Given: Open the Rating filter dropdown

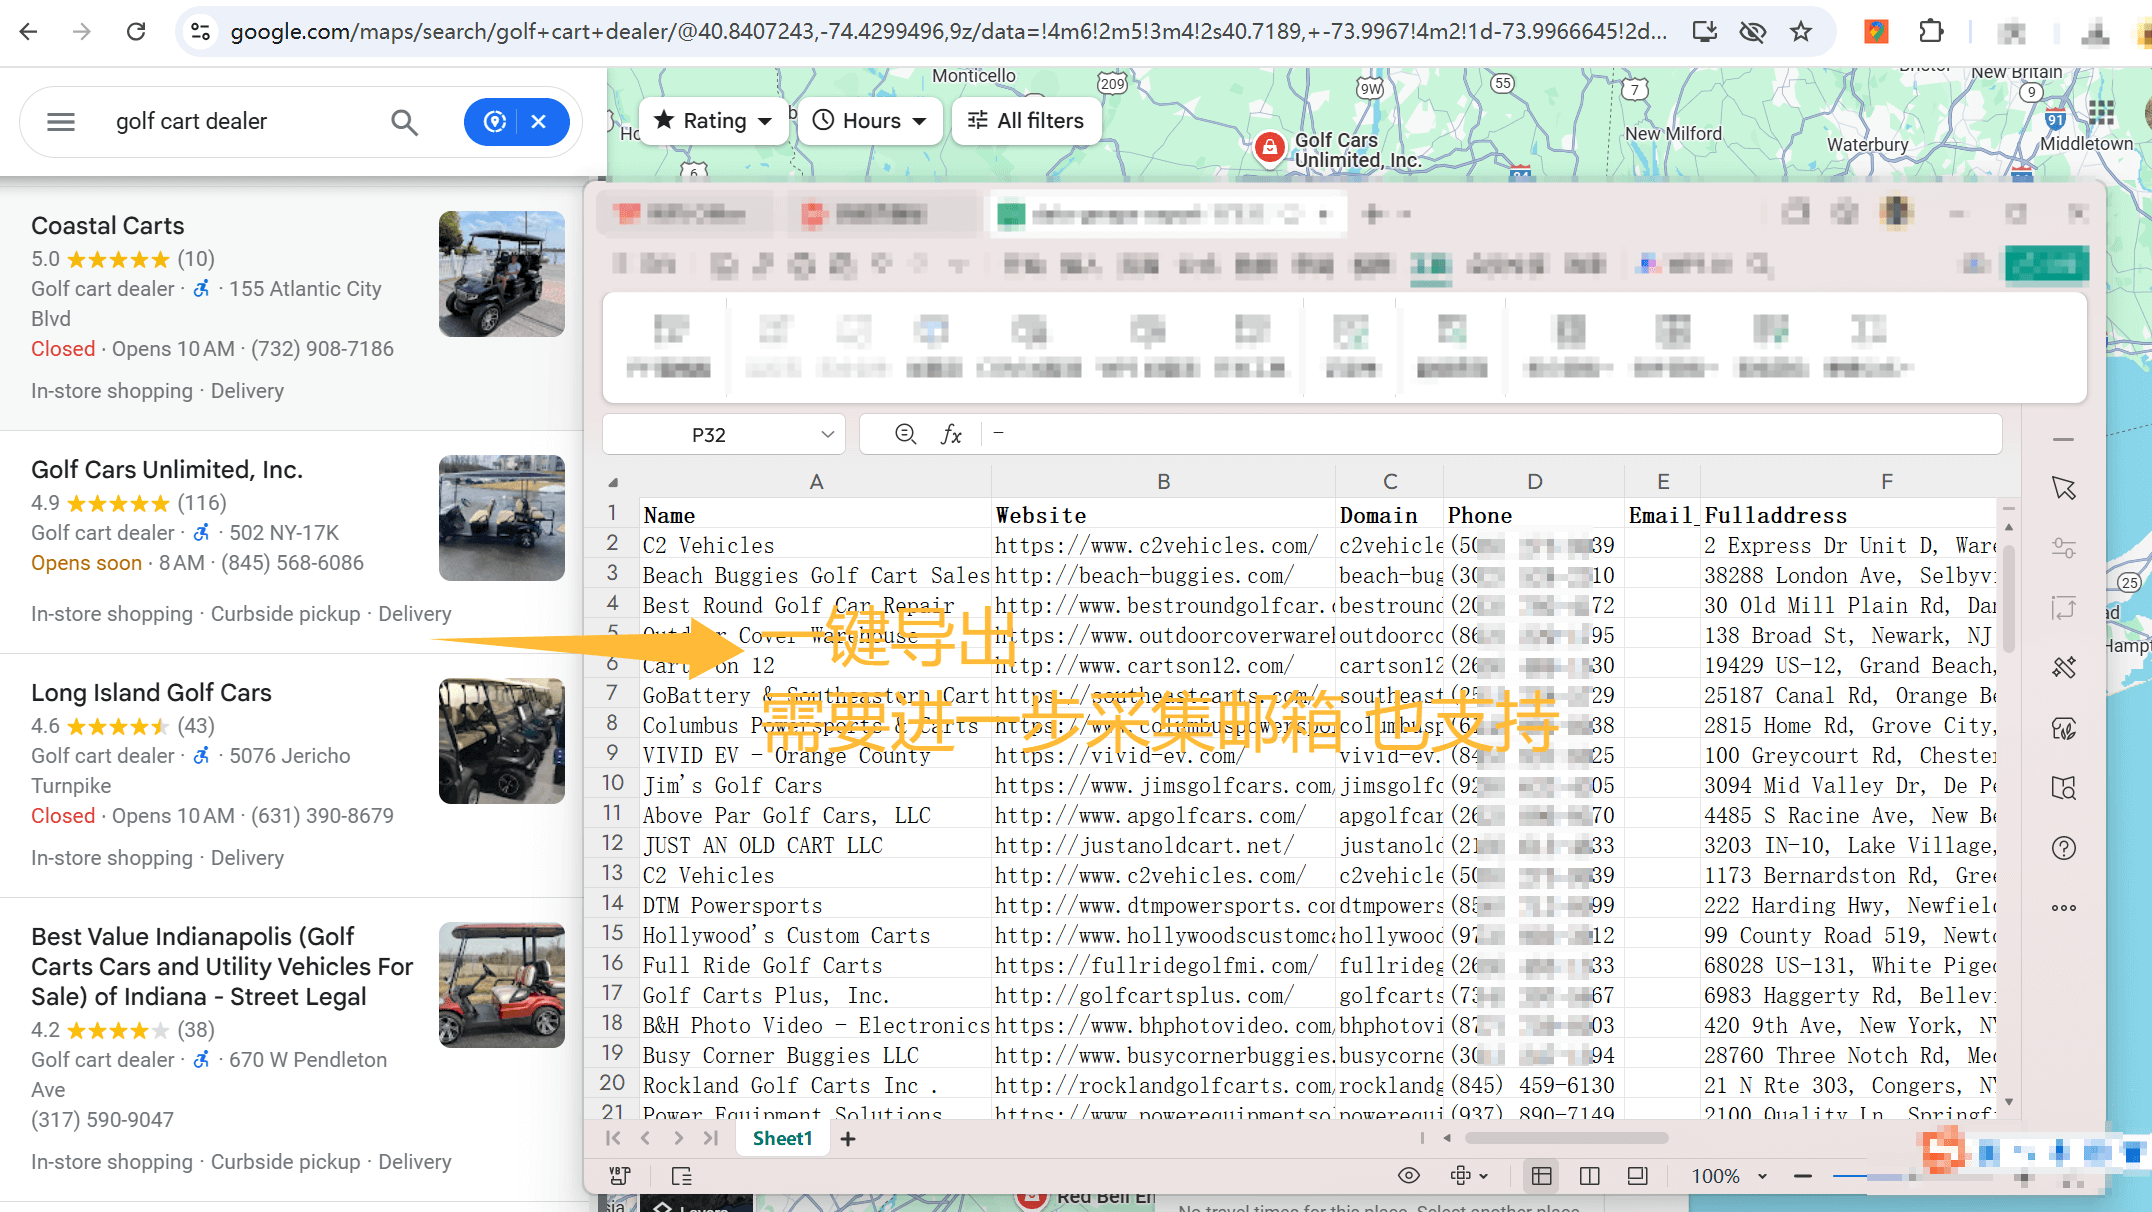Looking at the screenshot, I should pyautogui.click(x=714, y=121).
